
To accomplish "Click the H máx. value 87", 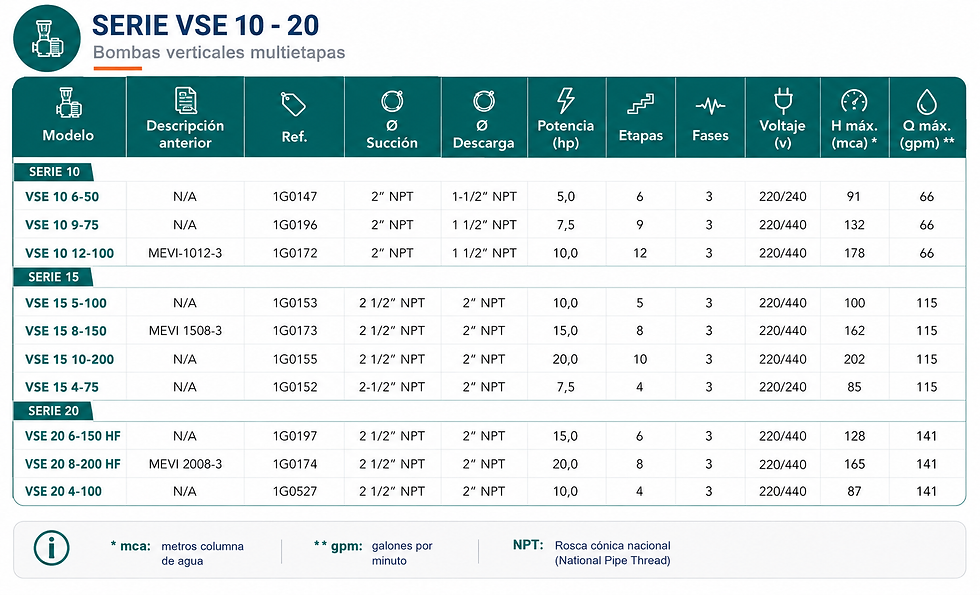I will 854,491.
